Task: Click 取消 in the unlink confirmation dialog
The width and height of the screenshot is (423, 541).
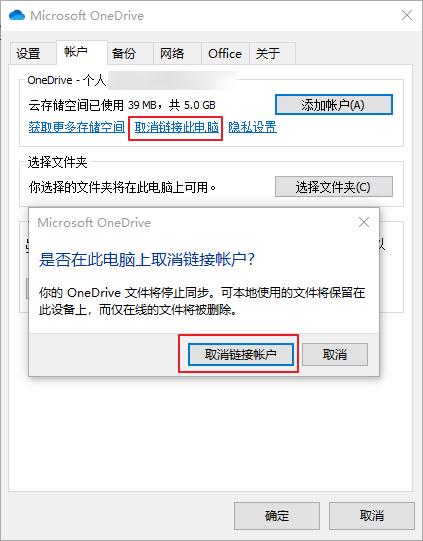Action: (x=335, y=354)
